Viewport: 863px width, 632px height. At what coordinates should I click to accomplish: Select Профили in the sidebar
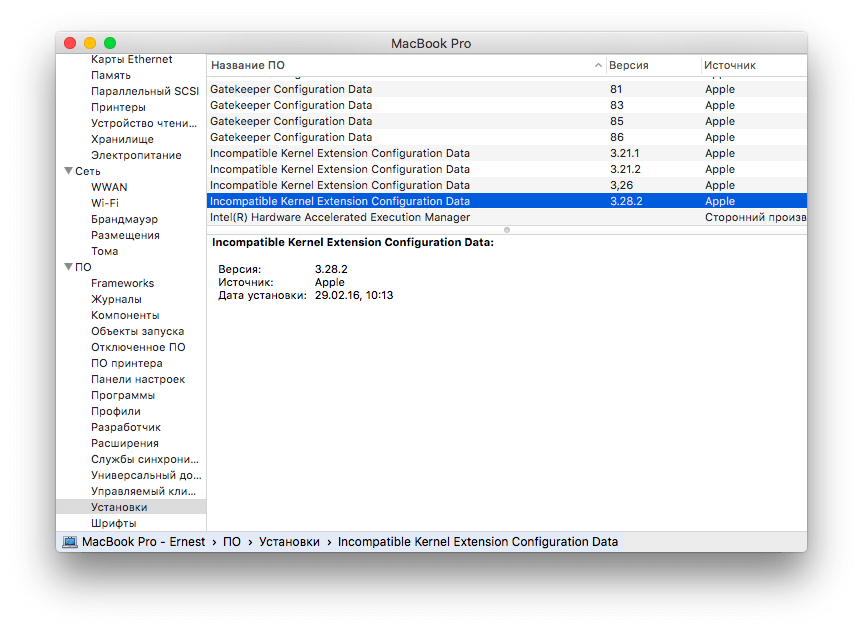coord(116,410)
